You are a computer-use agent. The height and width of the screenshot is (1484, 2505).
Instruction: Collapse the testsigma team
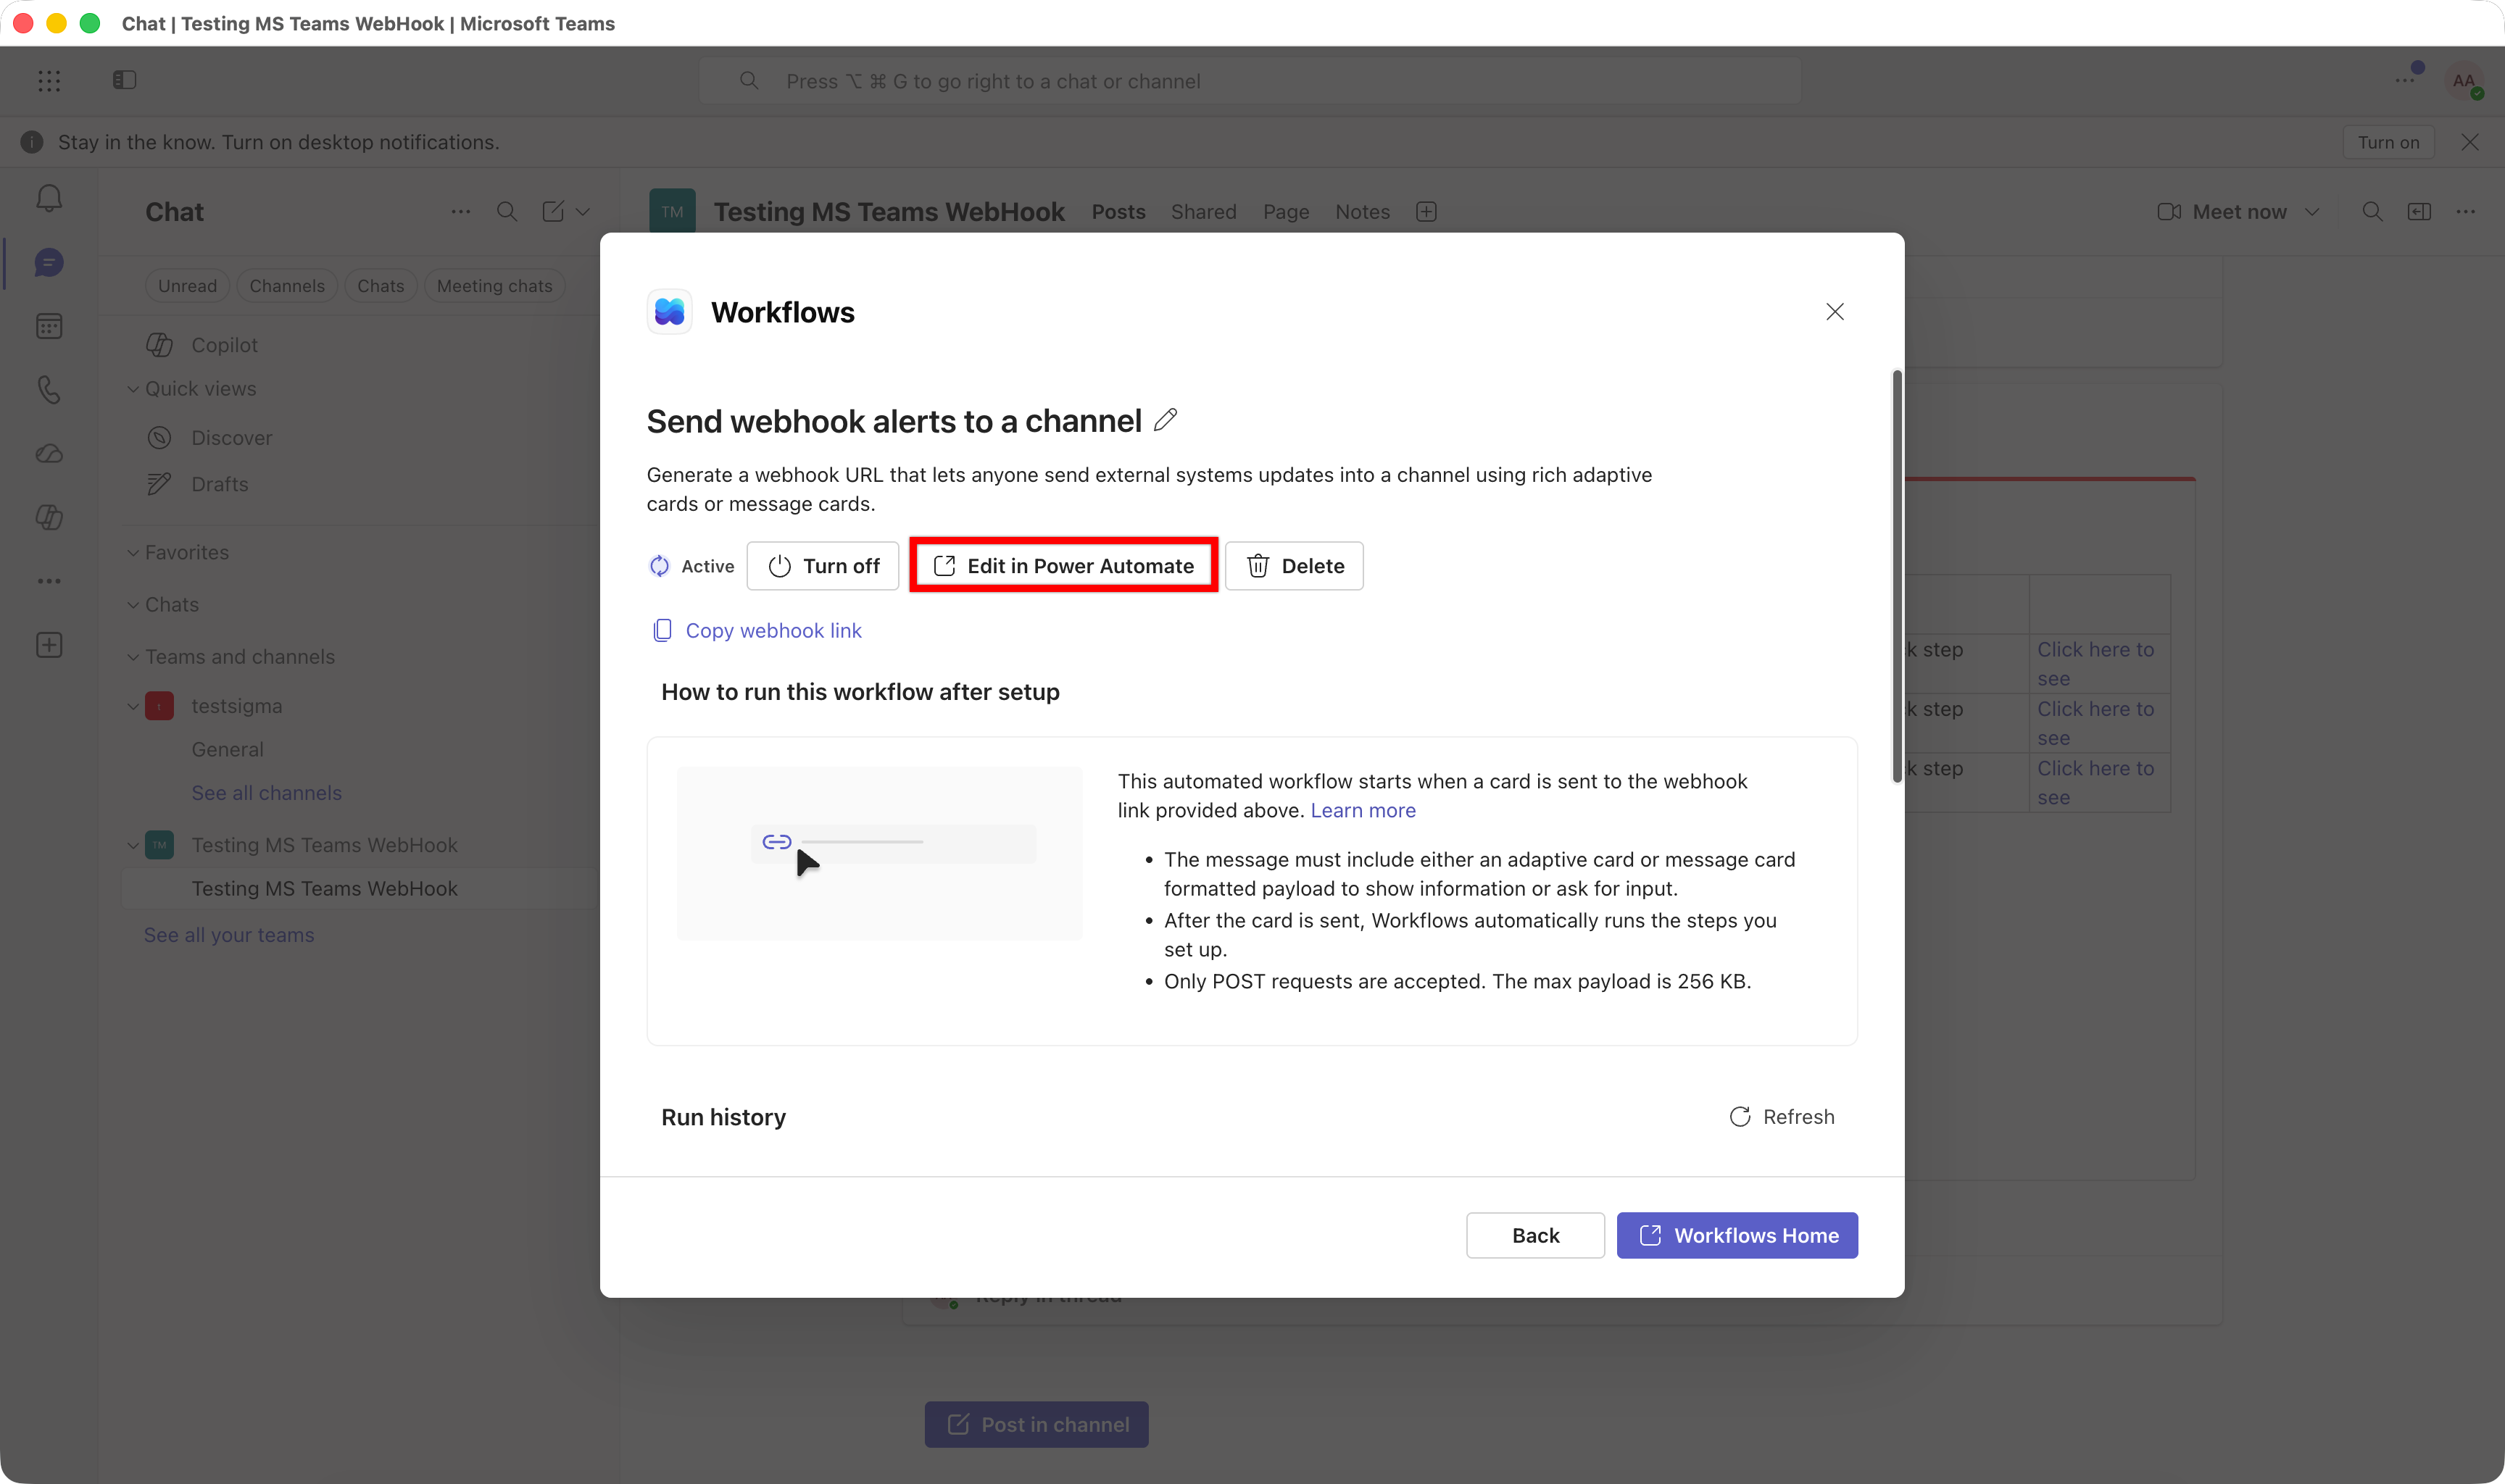132,706
